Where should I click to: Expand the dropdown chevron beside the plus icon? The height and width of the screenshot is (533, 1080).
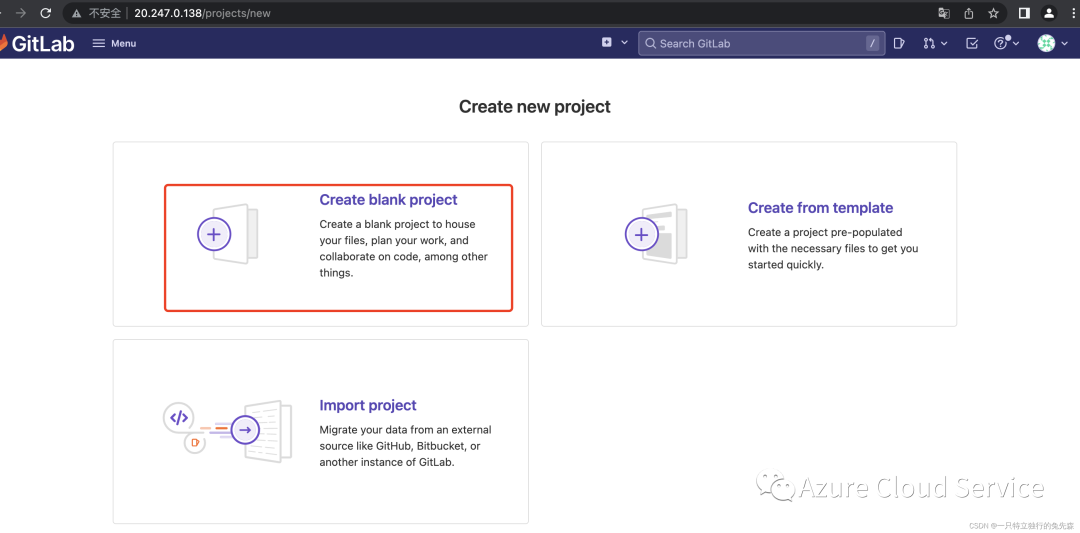tap(625, 43)
